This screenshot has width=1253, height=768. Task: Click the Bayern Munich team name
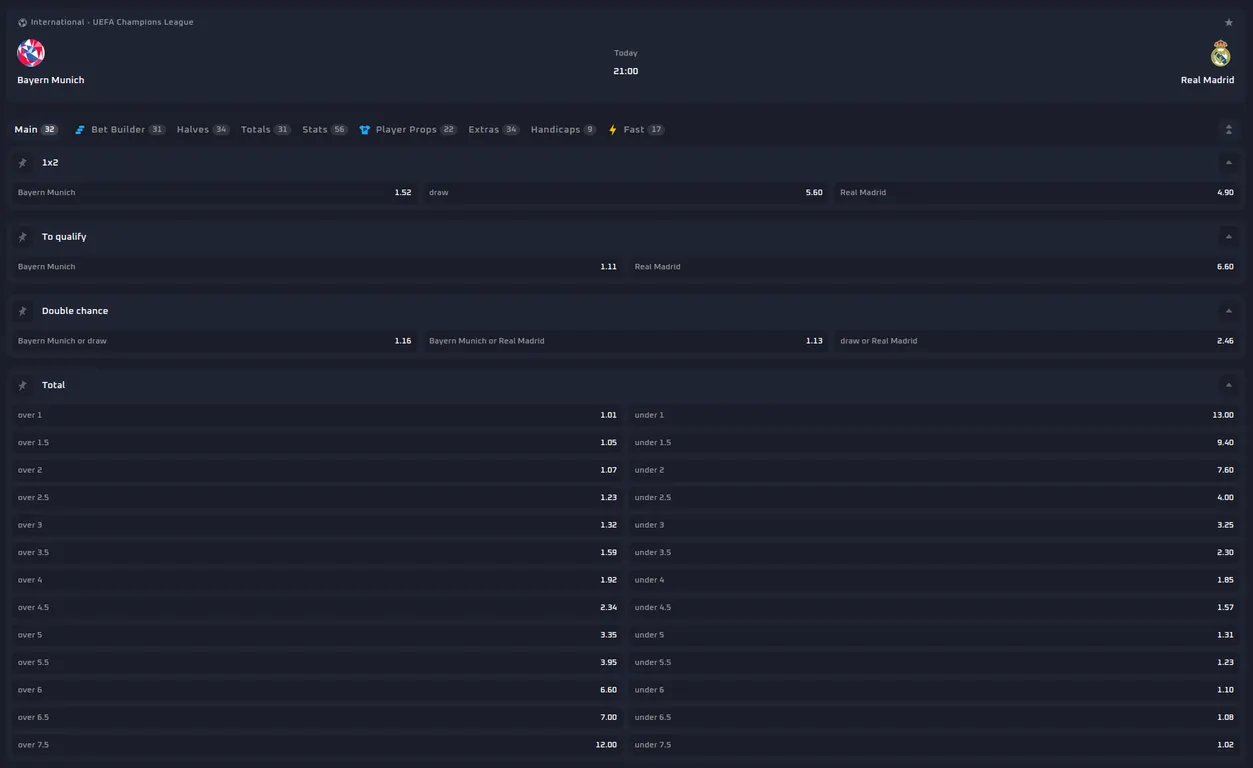coord(51,80)
